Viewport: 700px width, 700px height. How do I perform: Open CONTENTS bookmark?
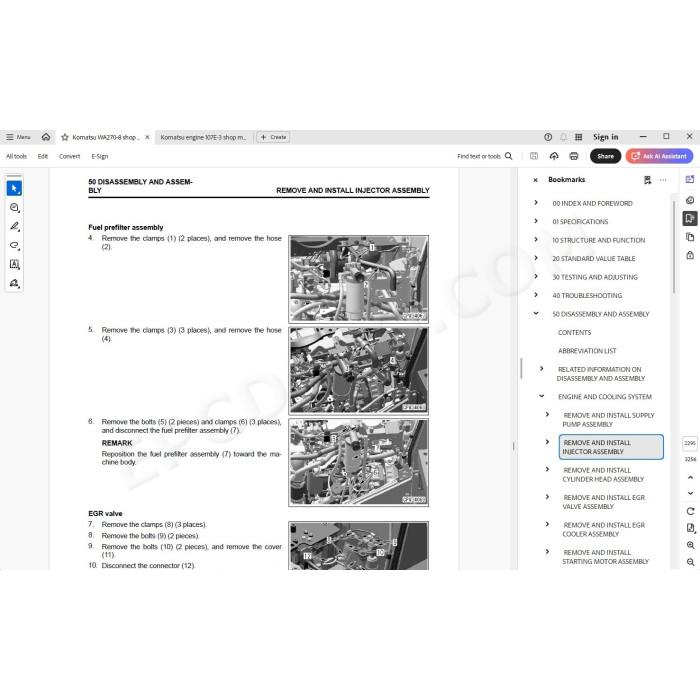pos(574,333)
